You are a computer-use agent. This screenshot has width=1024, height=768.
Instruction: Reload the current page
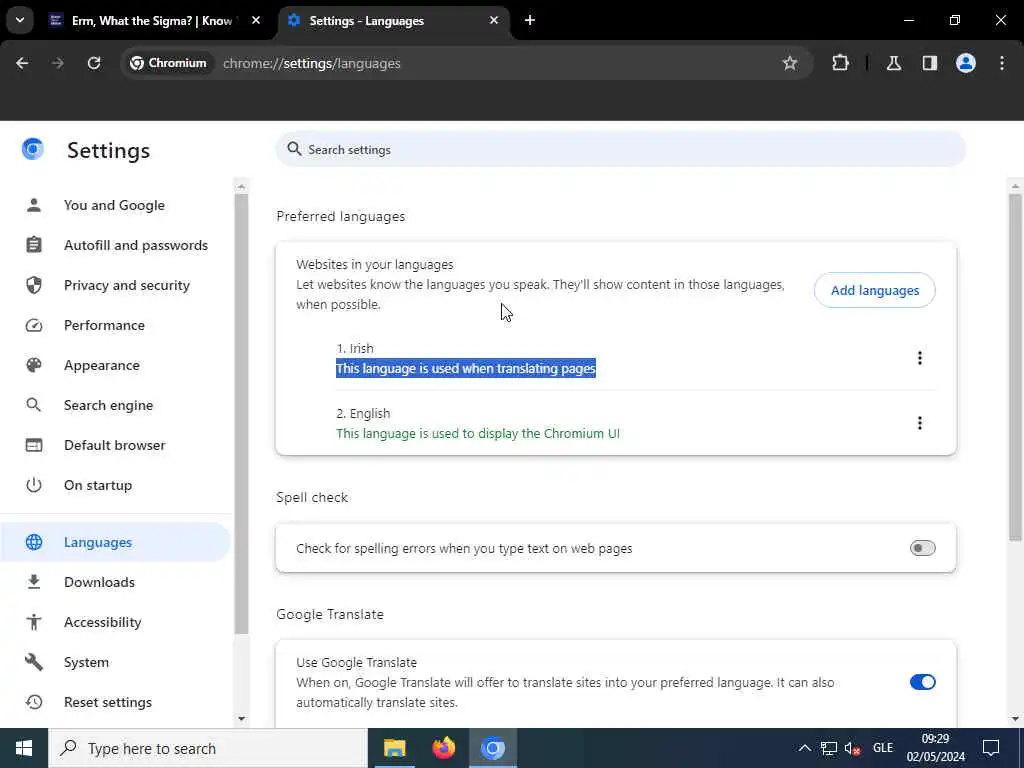pyautogui.click(x=94, y=63)
